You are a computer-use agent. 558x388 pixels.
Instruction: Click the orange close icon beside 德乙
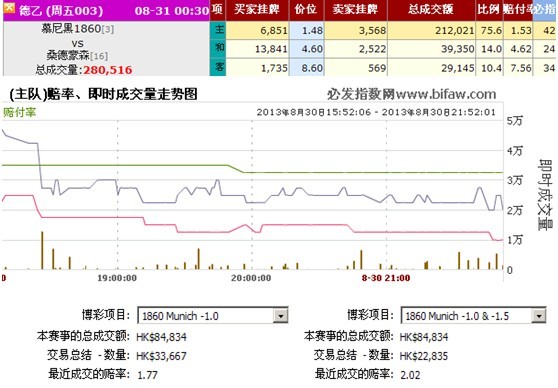point(9,8)
